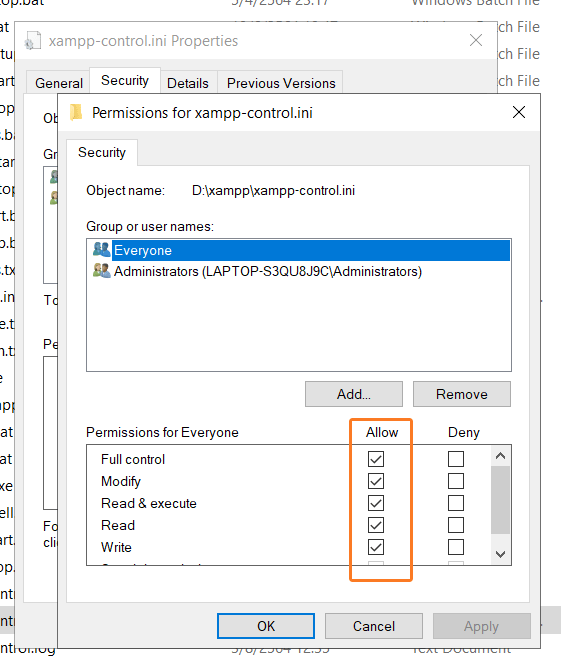Viewport: 561px width, 656px height.
Task: Click the folder icon in Permissions title bar
Action: pos(76,112)
